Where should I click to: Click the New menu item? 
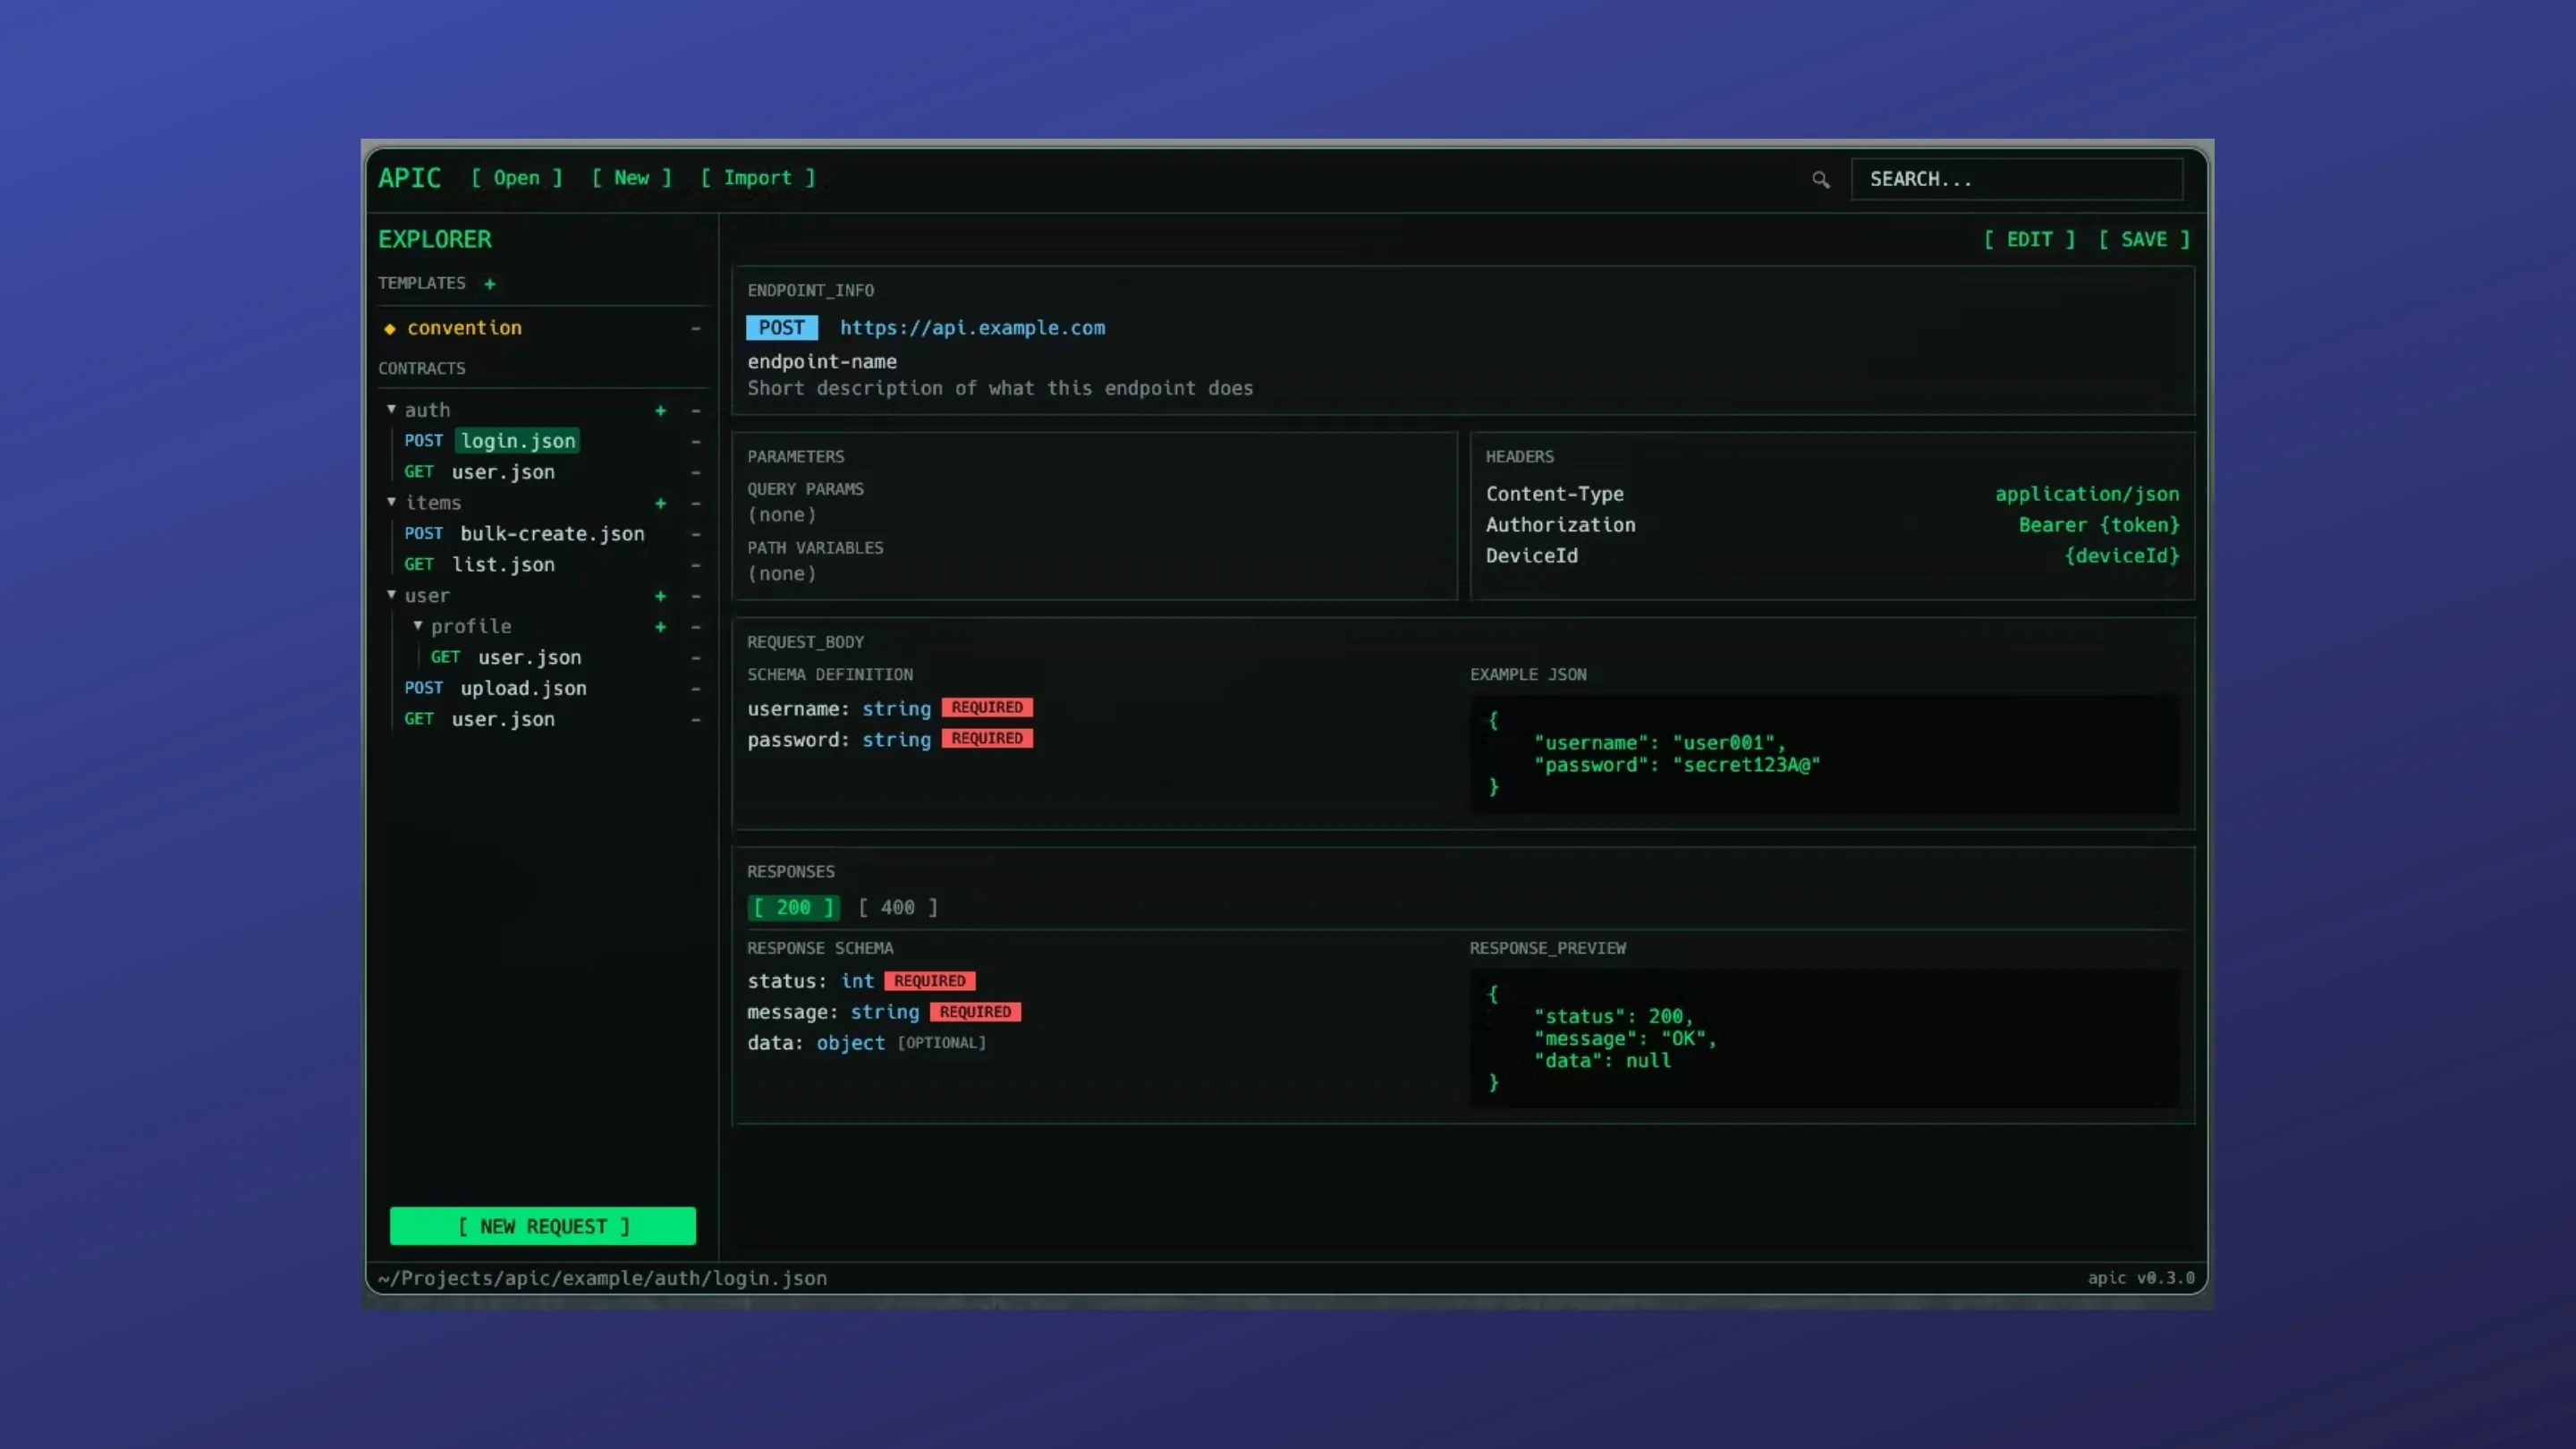[631, 178]
